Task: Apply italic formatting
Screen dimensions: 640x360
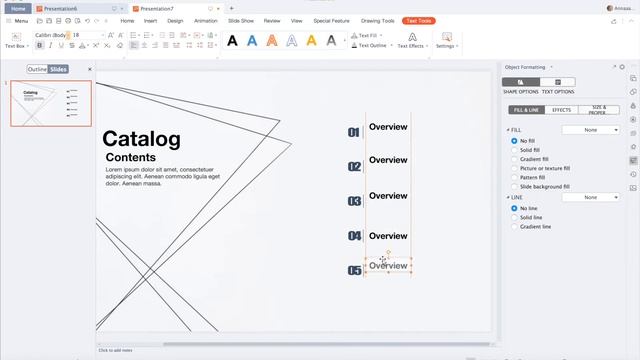Action: [x=51, y=46]
